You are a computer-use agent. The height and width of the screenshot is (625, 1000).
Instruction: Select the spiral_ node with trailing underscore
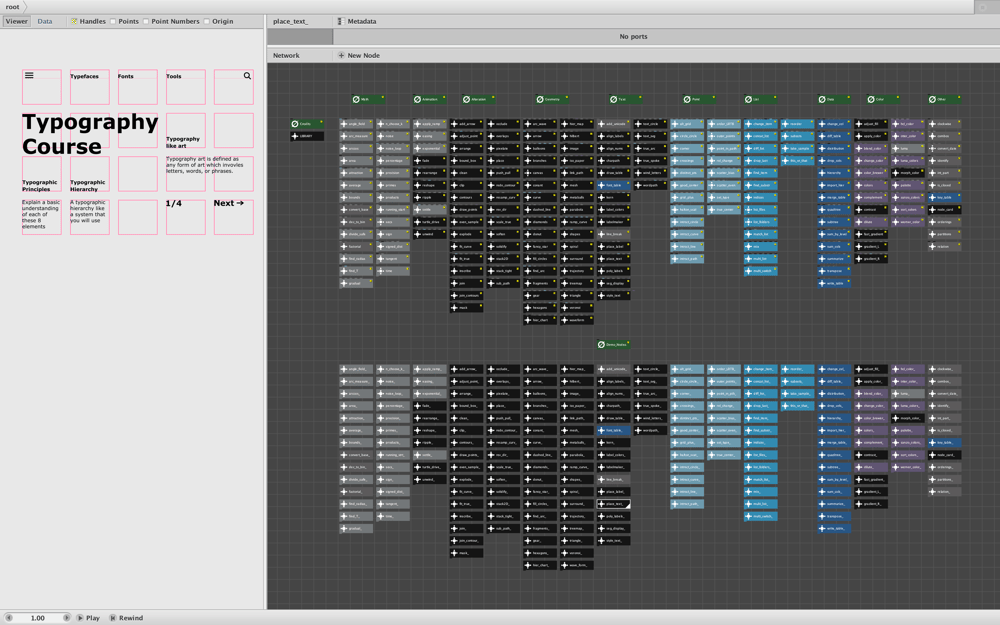(577, 492)
